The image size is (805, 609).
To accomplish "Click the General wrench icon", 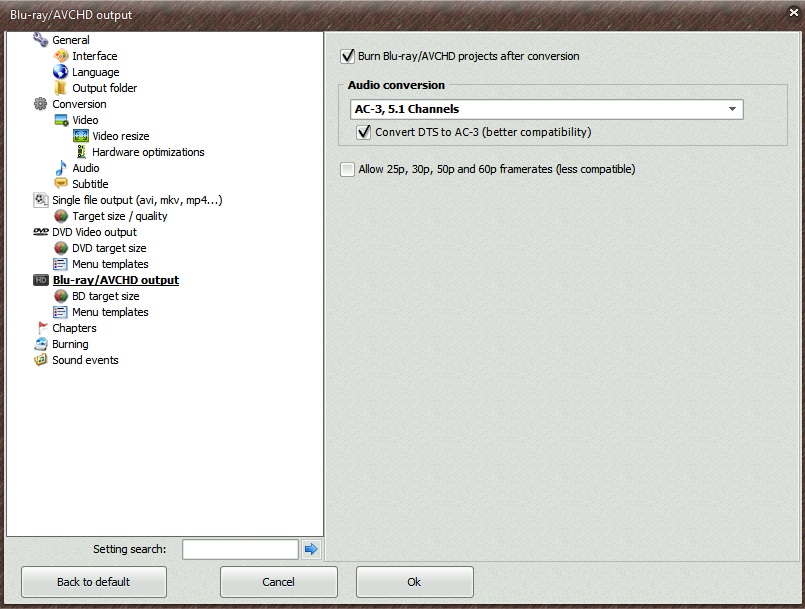I will coord(41,40).
